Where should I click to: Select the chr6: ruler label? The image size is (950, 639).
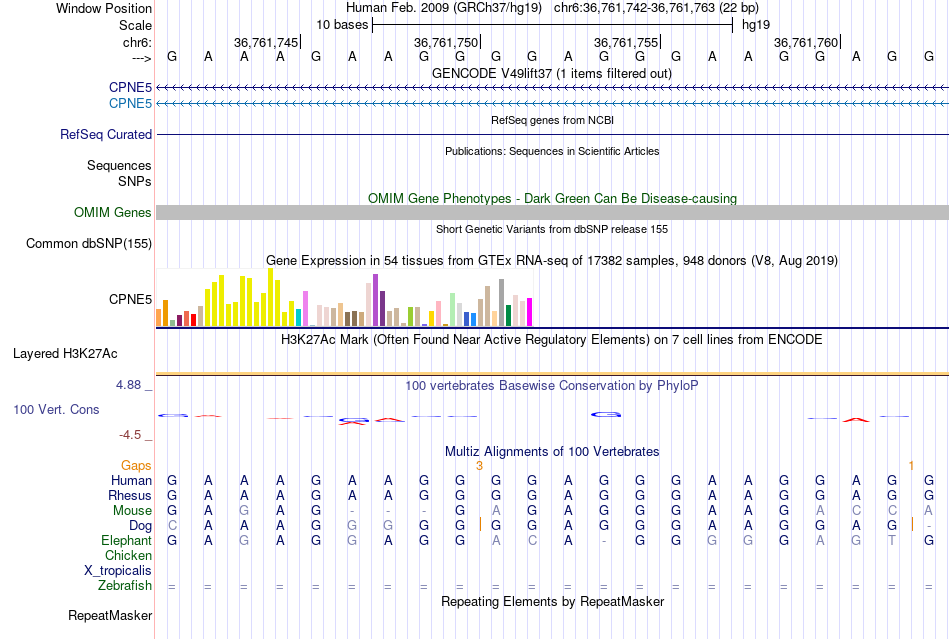pos(137,42)
